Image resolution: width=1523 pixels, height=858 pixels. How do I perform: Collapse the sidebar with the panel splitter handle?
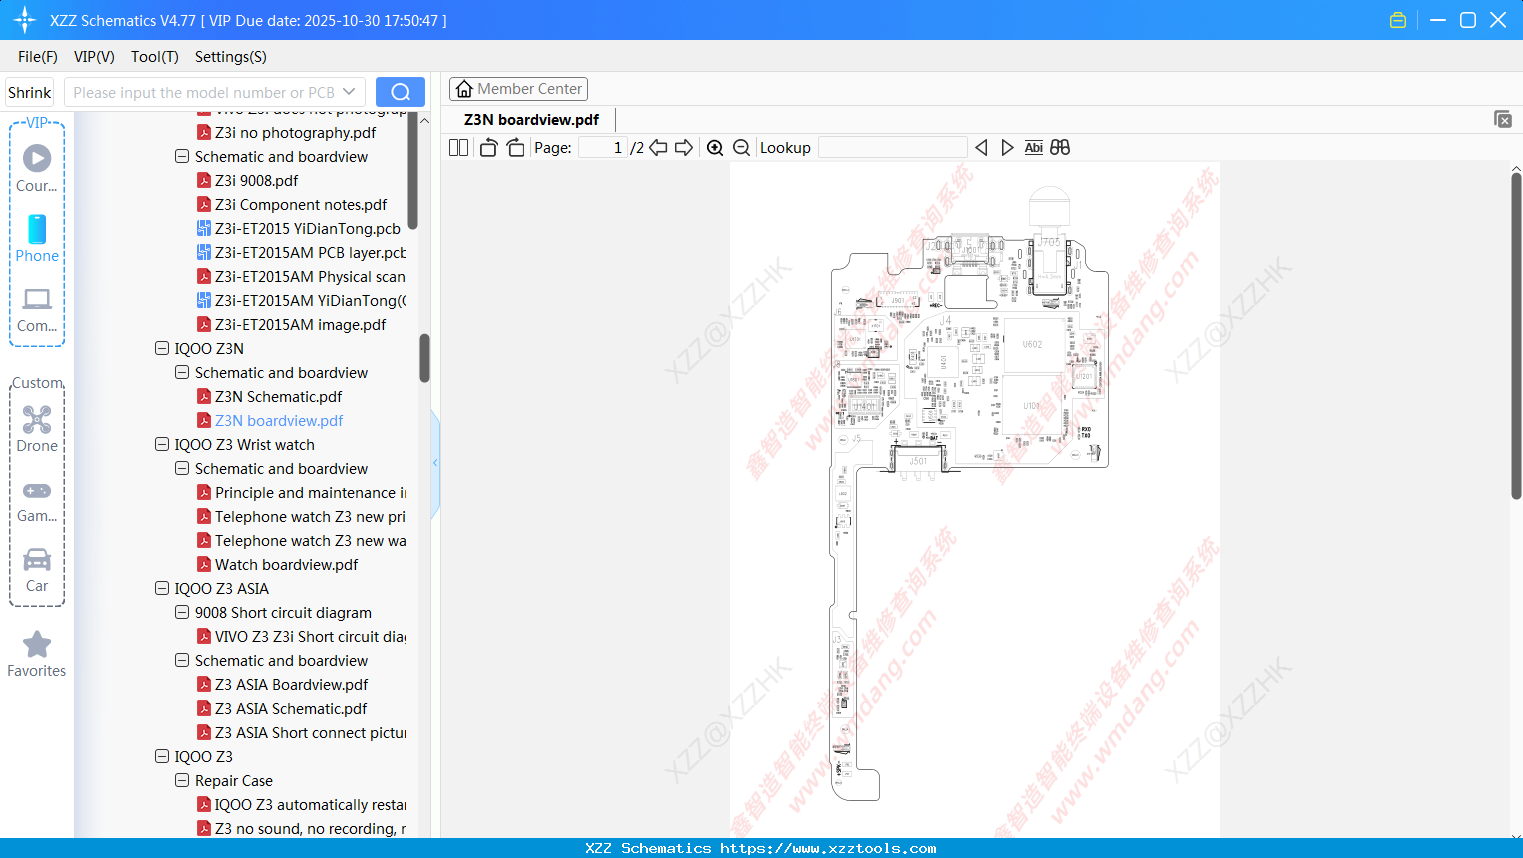(435, 463)
